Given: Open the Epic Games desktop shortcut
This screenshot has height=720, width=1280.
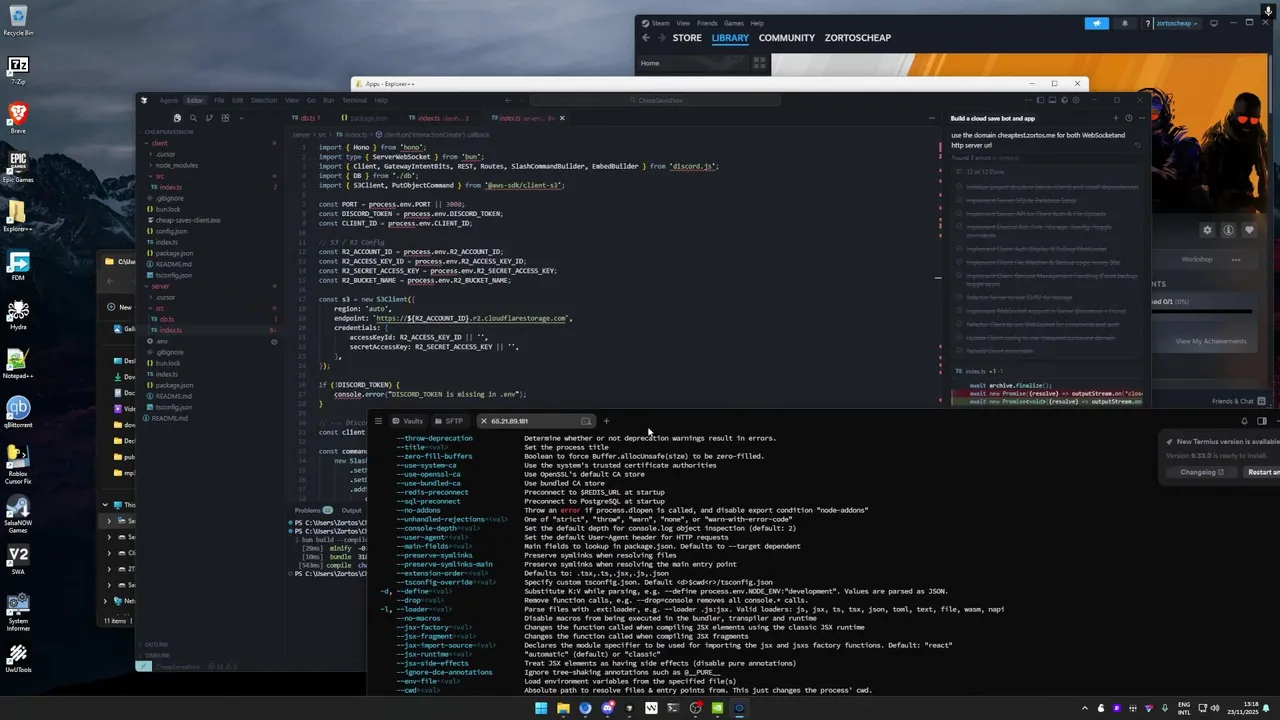Looking at the screenshot, I should 18,167.
